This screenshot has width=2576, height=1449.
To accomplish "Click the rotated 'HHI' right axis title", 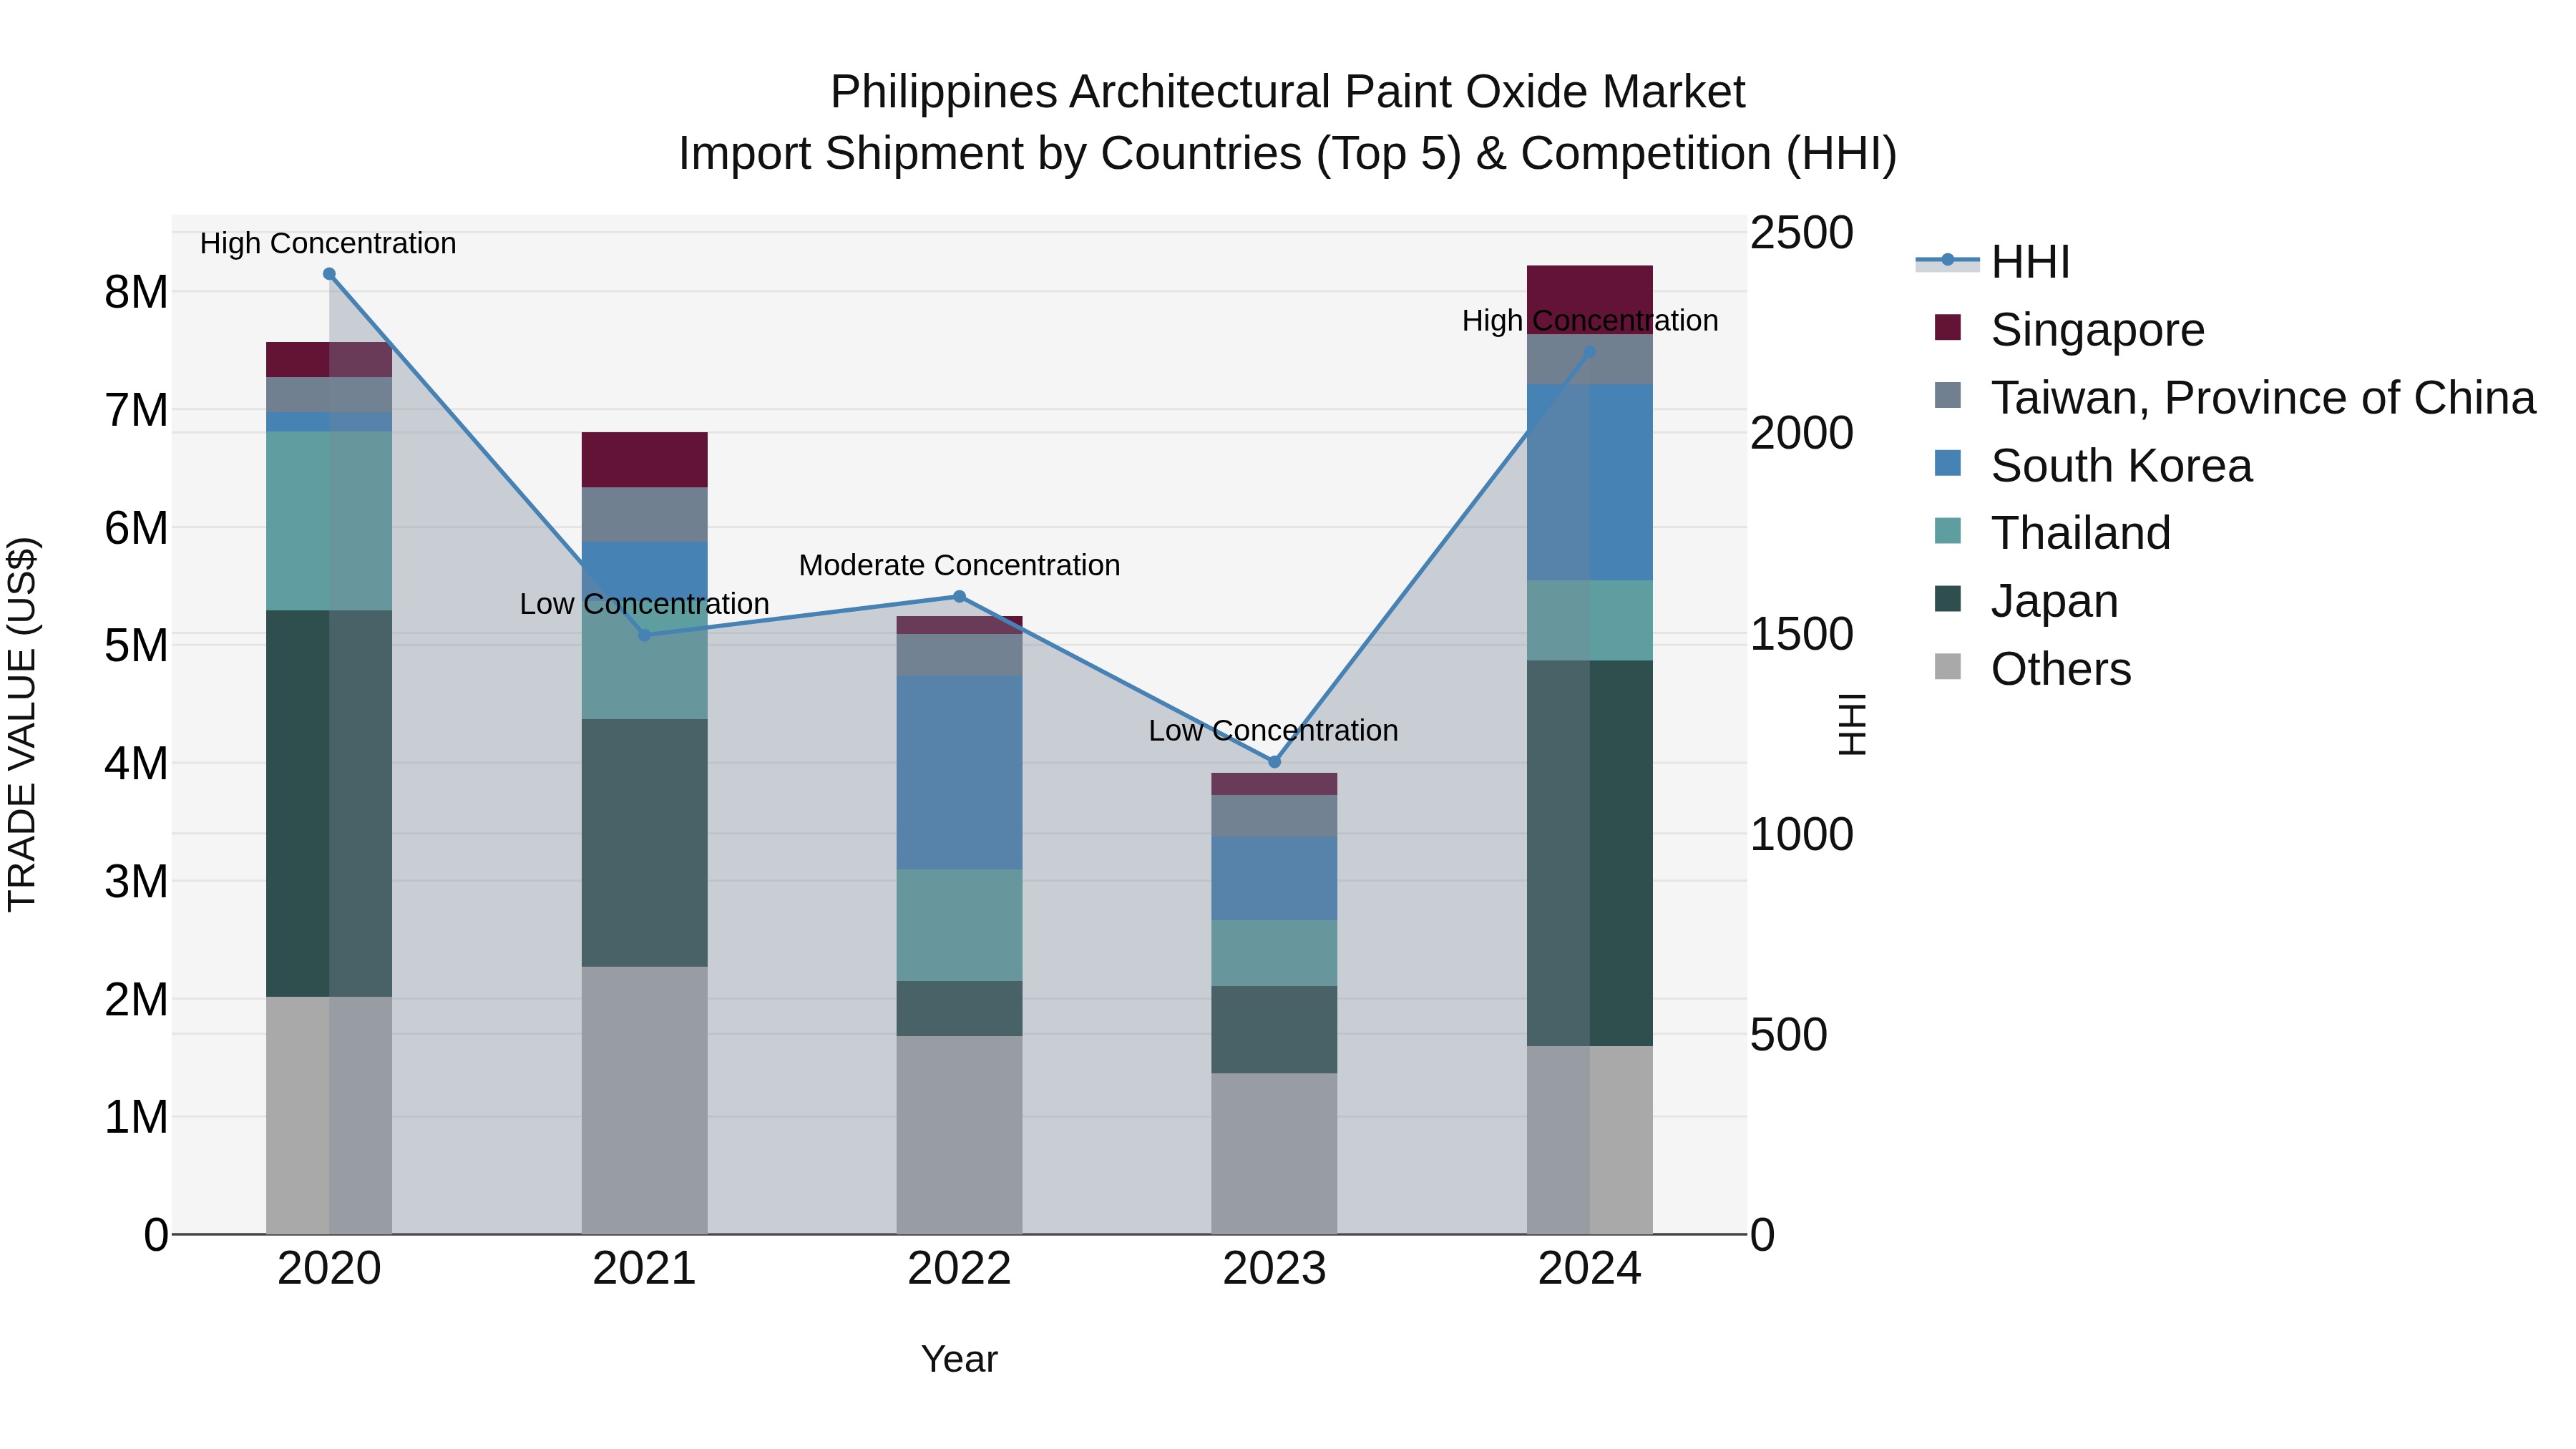I will tap(1852, 724).
